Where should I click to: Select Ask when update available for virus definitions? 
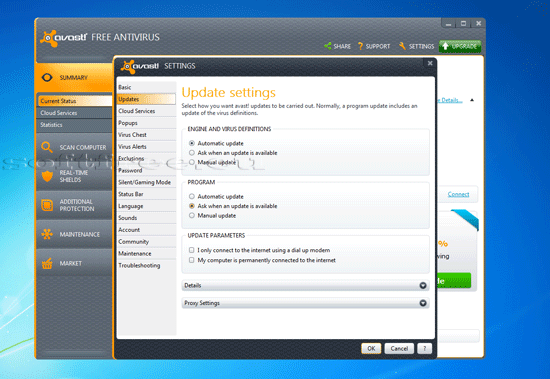[192, 153]
